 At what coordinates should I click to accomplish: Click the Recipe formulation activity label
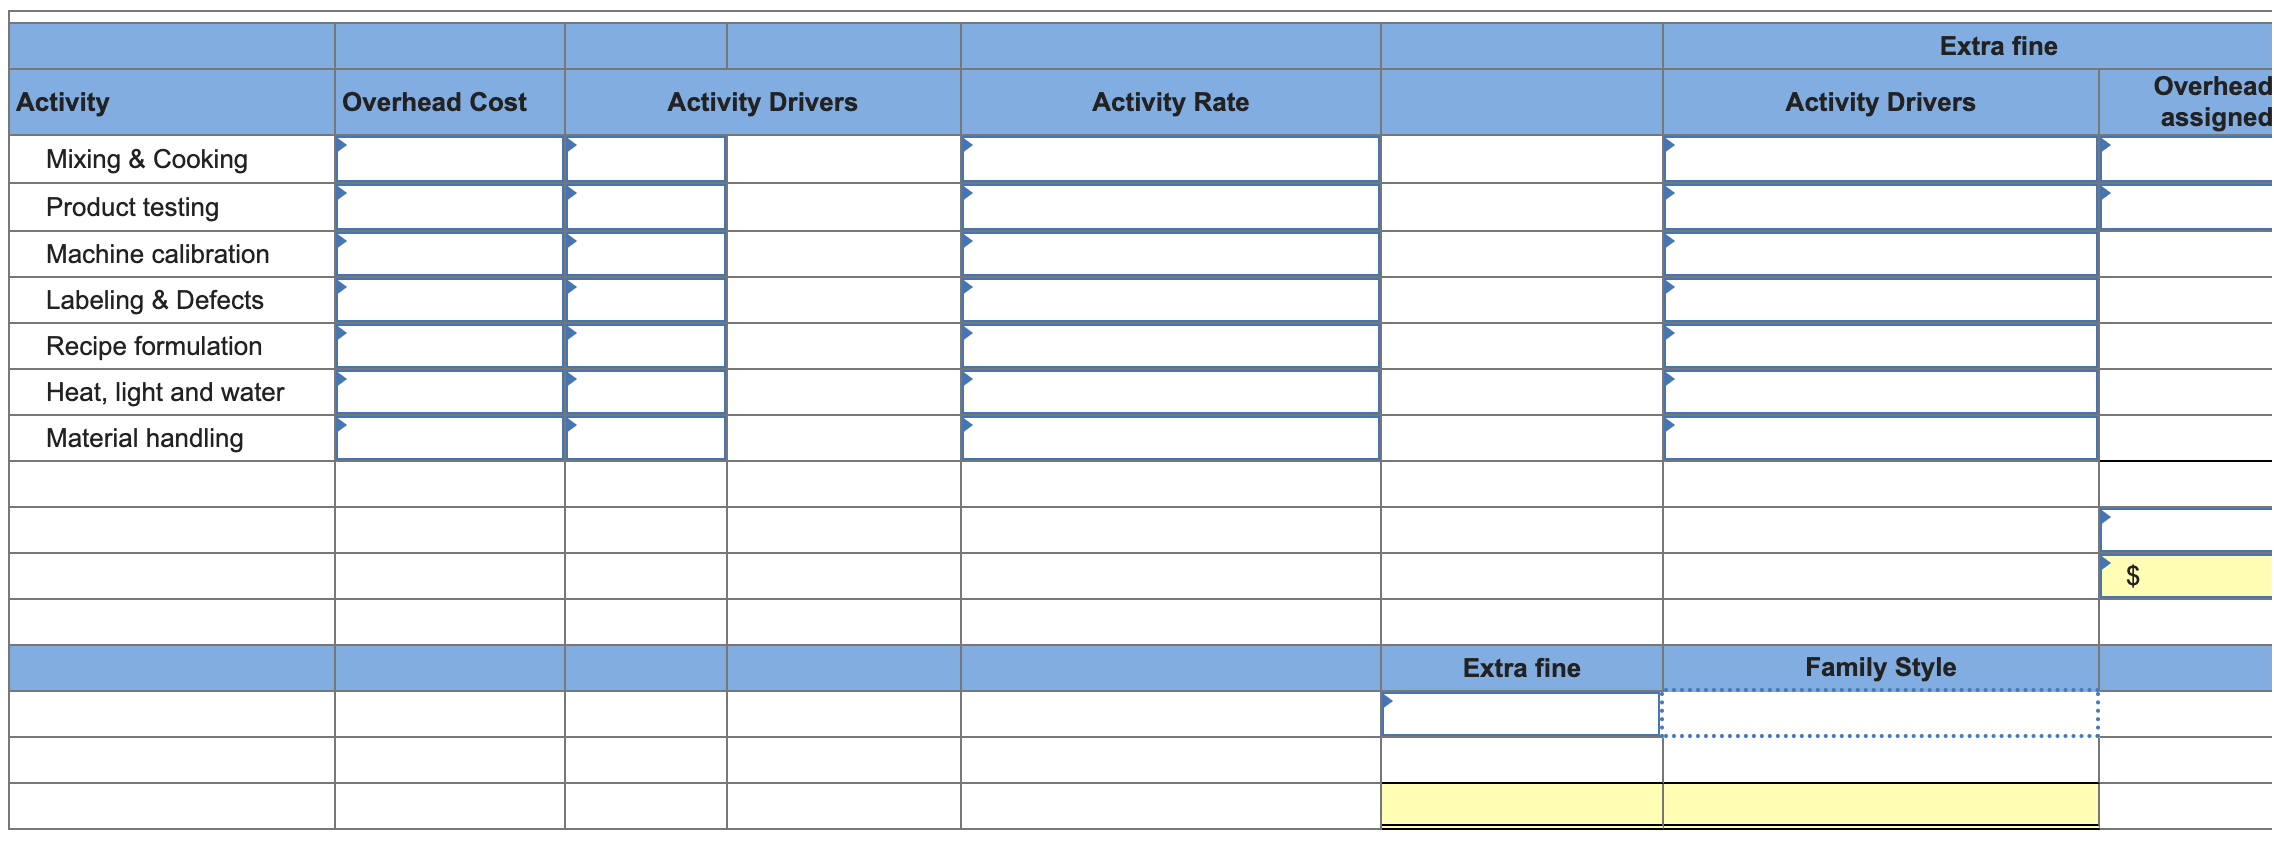[154, 346]
